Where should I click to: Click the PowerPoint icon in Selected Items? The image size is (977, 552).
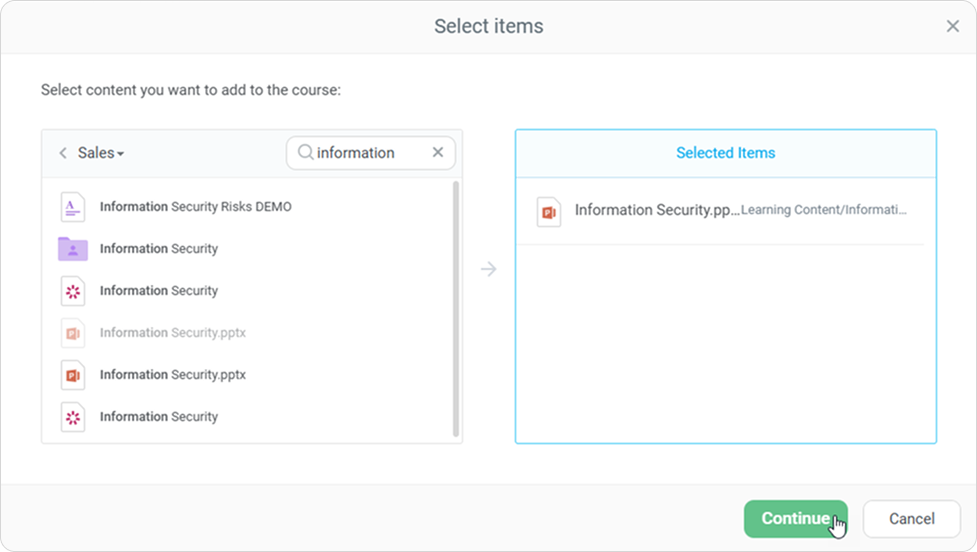pyautogui.click(x=548, y=211)
